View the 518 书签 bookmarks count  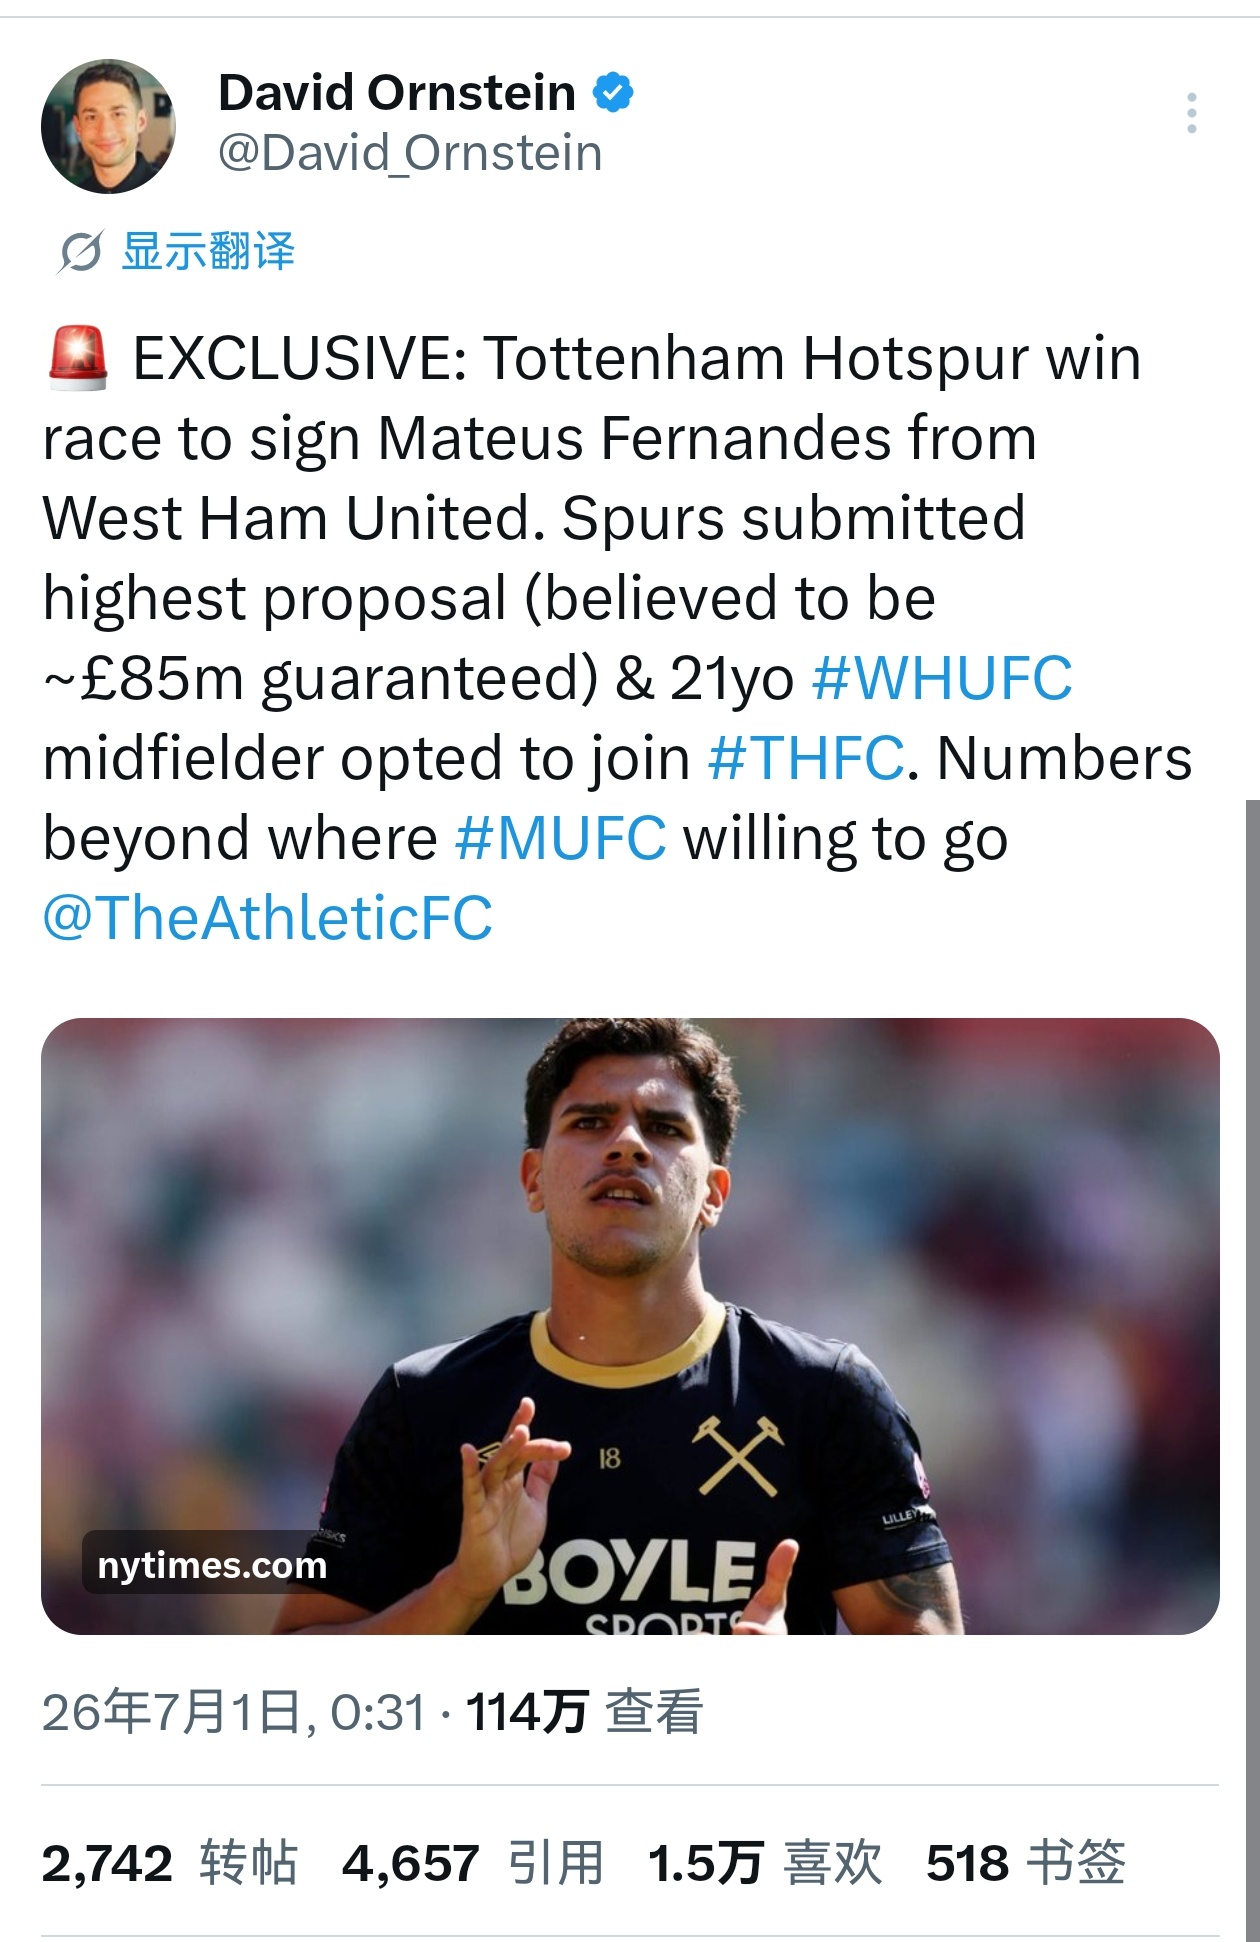point(1026,1863)
